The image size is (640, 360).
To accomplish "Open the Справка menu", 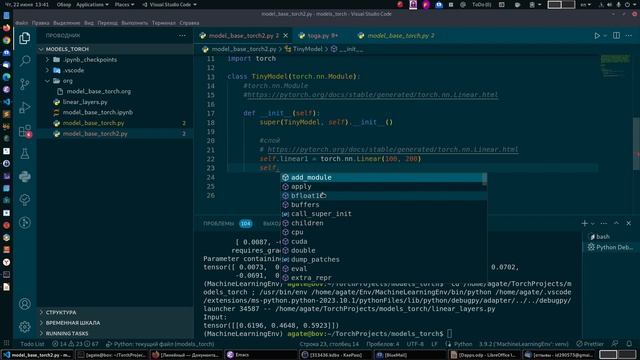I will 189,23.
